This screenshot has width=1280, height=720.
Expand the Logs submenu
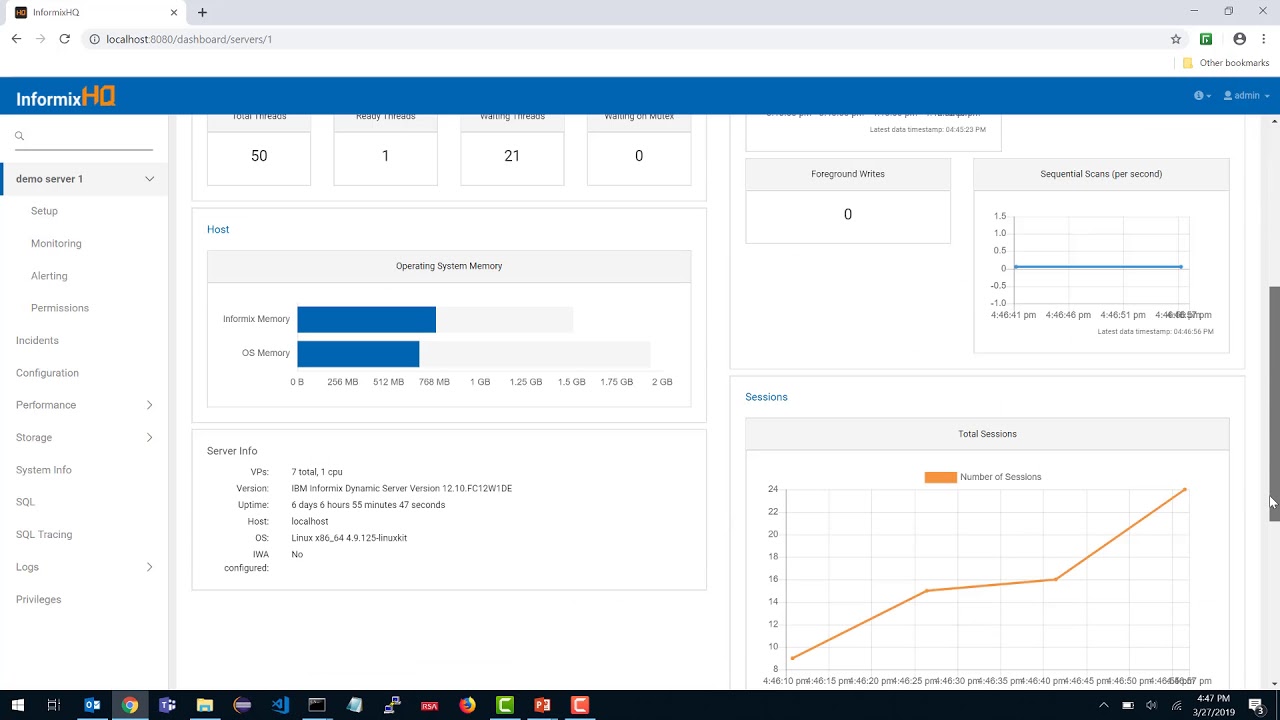(x=150, y=567)
